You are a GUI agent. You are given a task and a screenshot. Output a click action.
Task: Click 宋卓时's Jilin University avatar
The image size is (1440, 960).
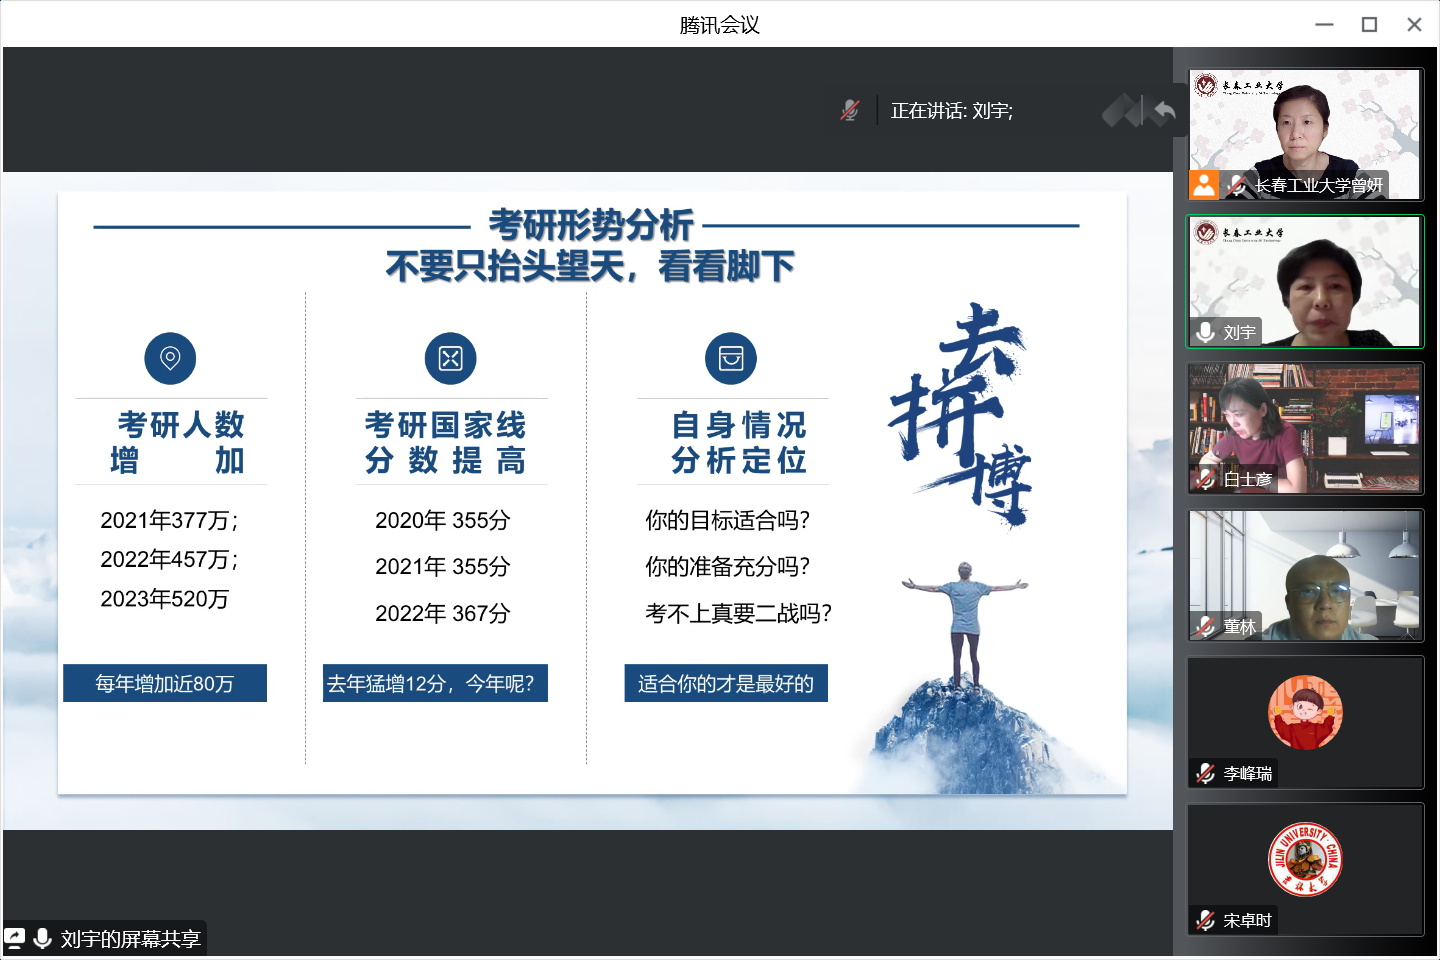click(1305, 859)
